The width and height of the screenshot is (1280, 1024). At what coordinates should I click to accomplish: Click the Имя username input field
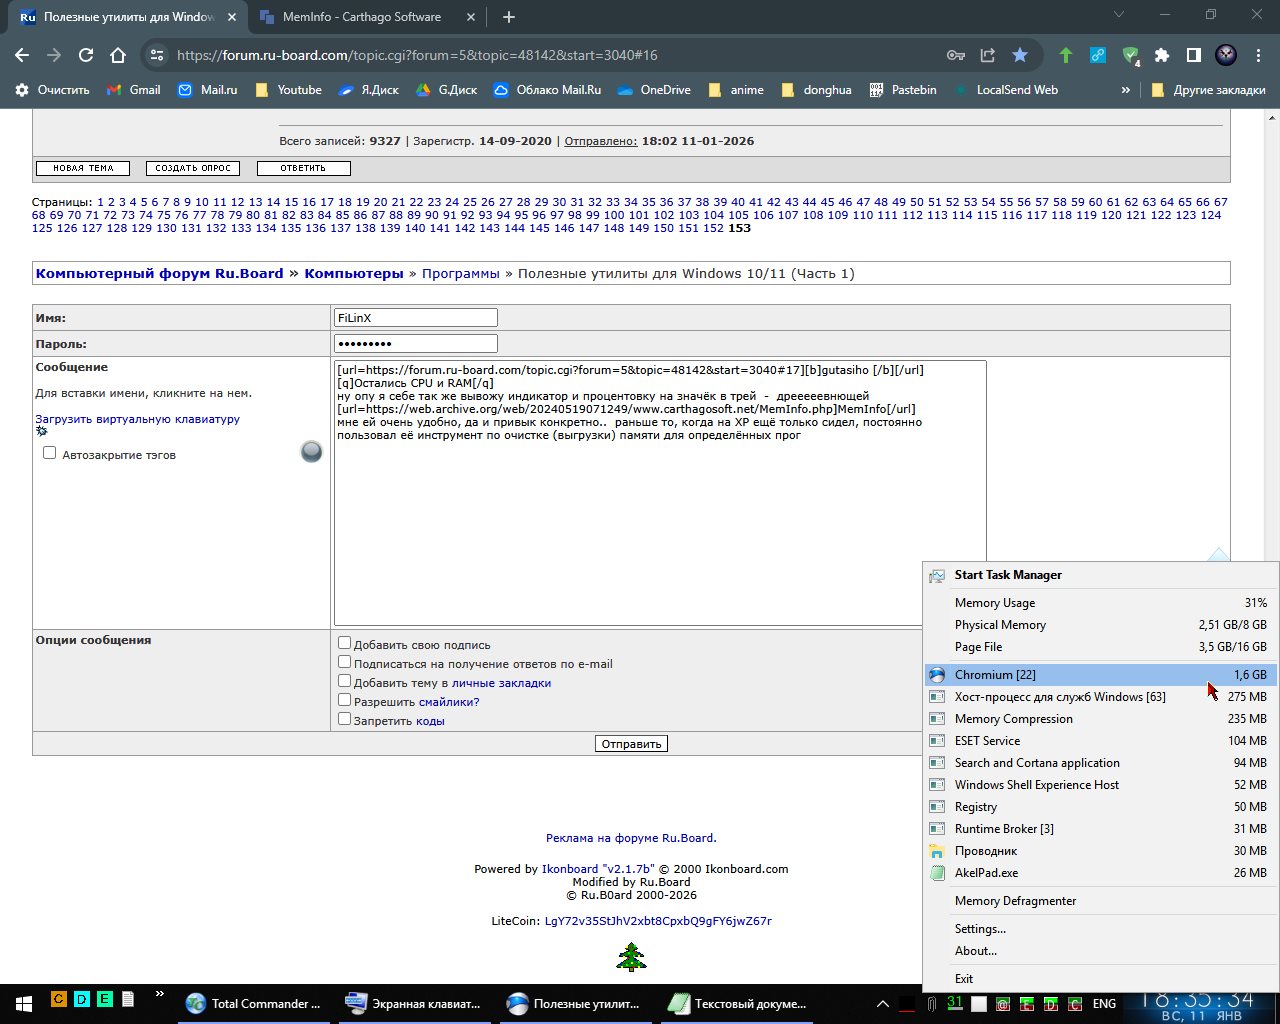coord(415,318)
